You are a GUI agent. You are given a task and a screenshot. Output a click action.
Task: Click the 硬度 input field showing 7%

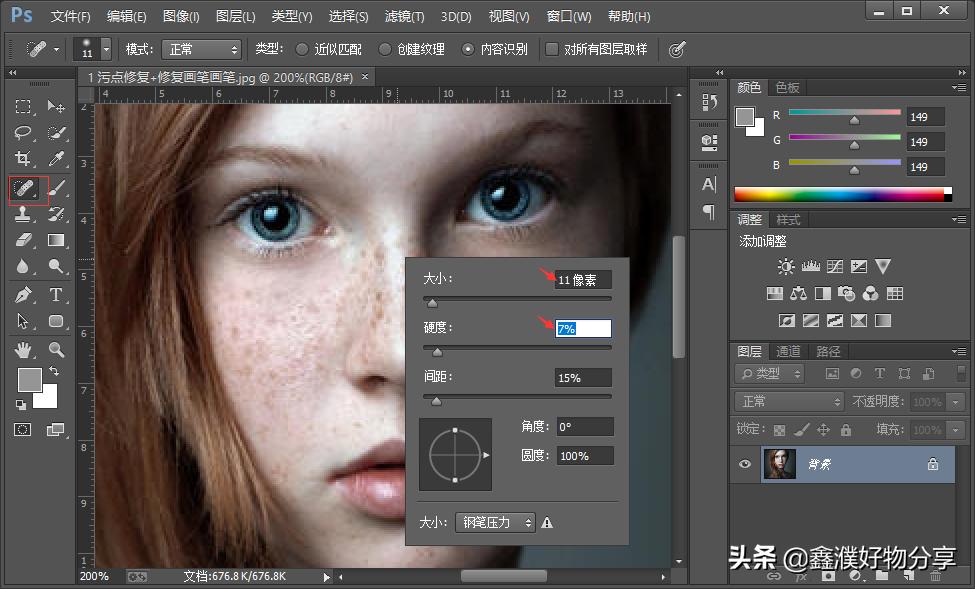(583, 328)
